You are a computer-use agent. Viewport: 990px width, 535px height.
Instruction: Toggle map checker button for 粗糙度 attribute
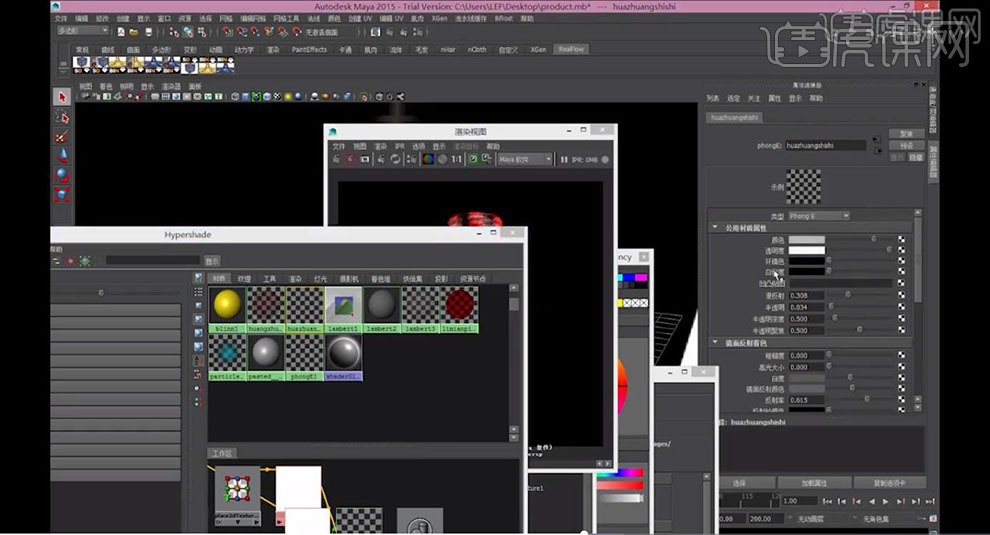(901, 356)
